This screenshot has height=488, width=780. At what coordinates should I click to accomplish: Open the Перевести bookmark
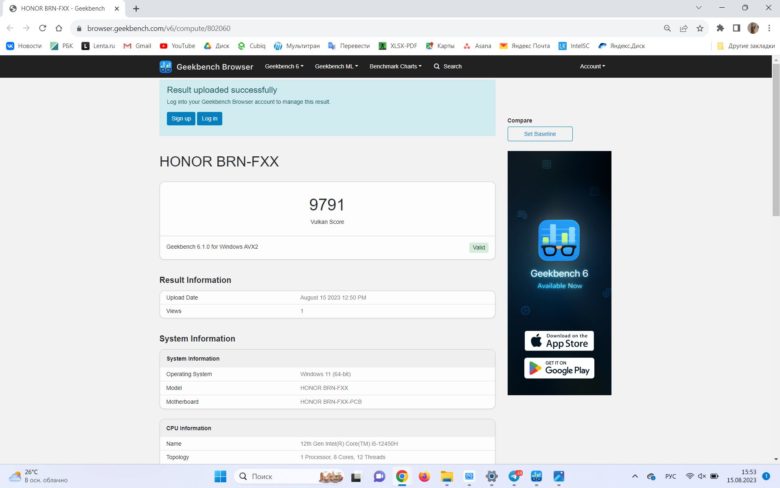[x=349, y=46]
